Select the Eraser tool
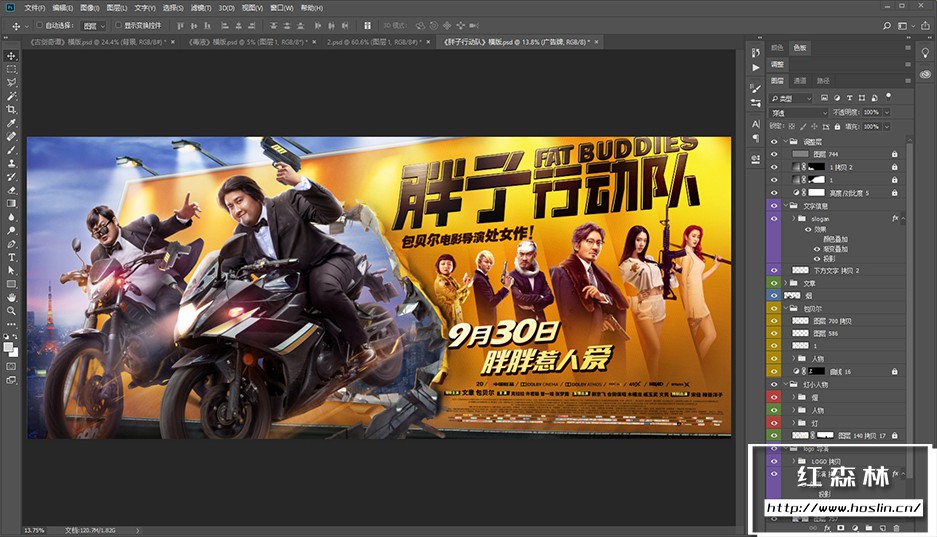The height and width of the screenshot is (537, 937). tap(11, 190)
